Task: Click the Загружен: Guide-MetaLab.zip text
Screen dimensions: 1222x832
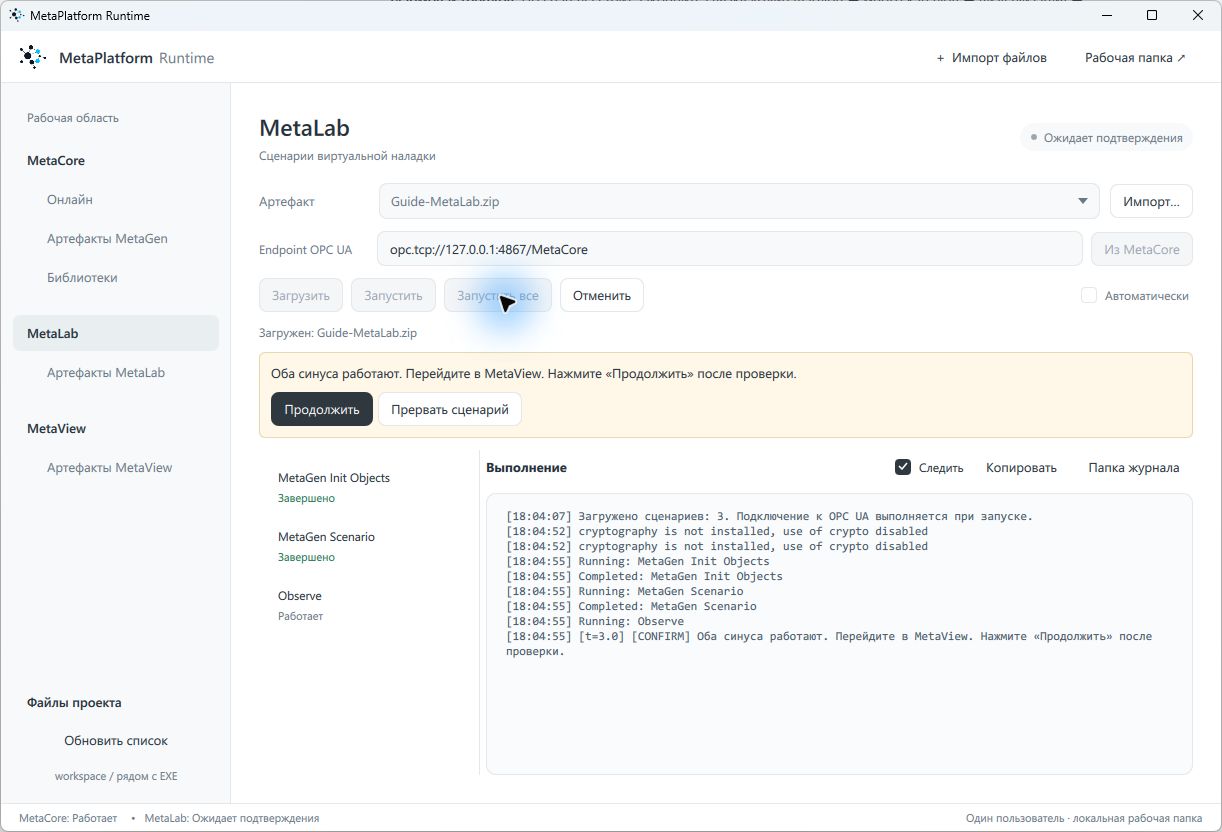Action: [338, 333]
